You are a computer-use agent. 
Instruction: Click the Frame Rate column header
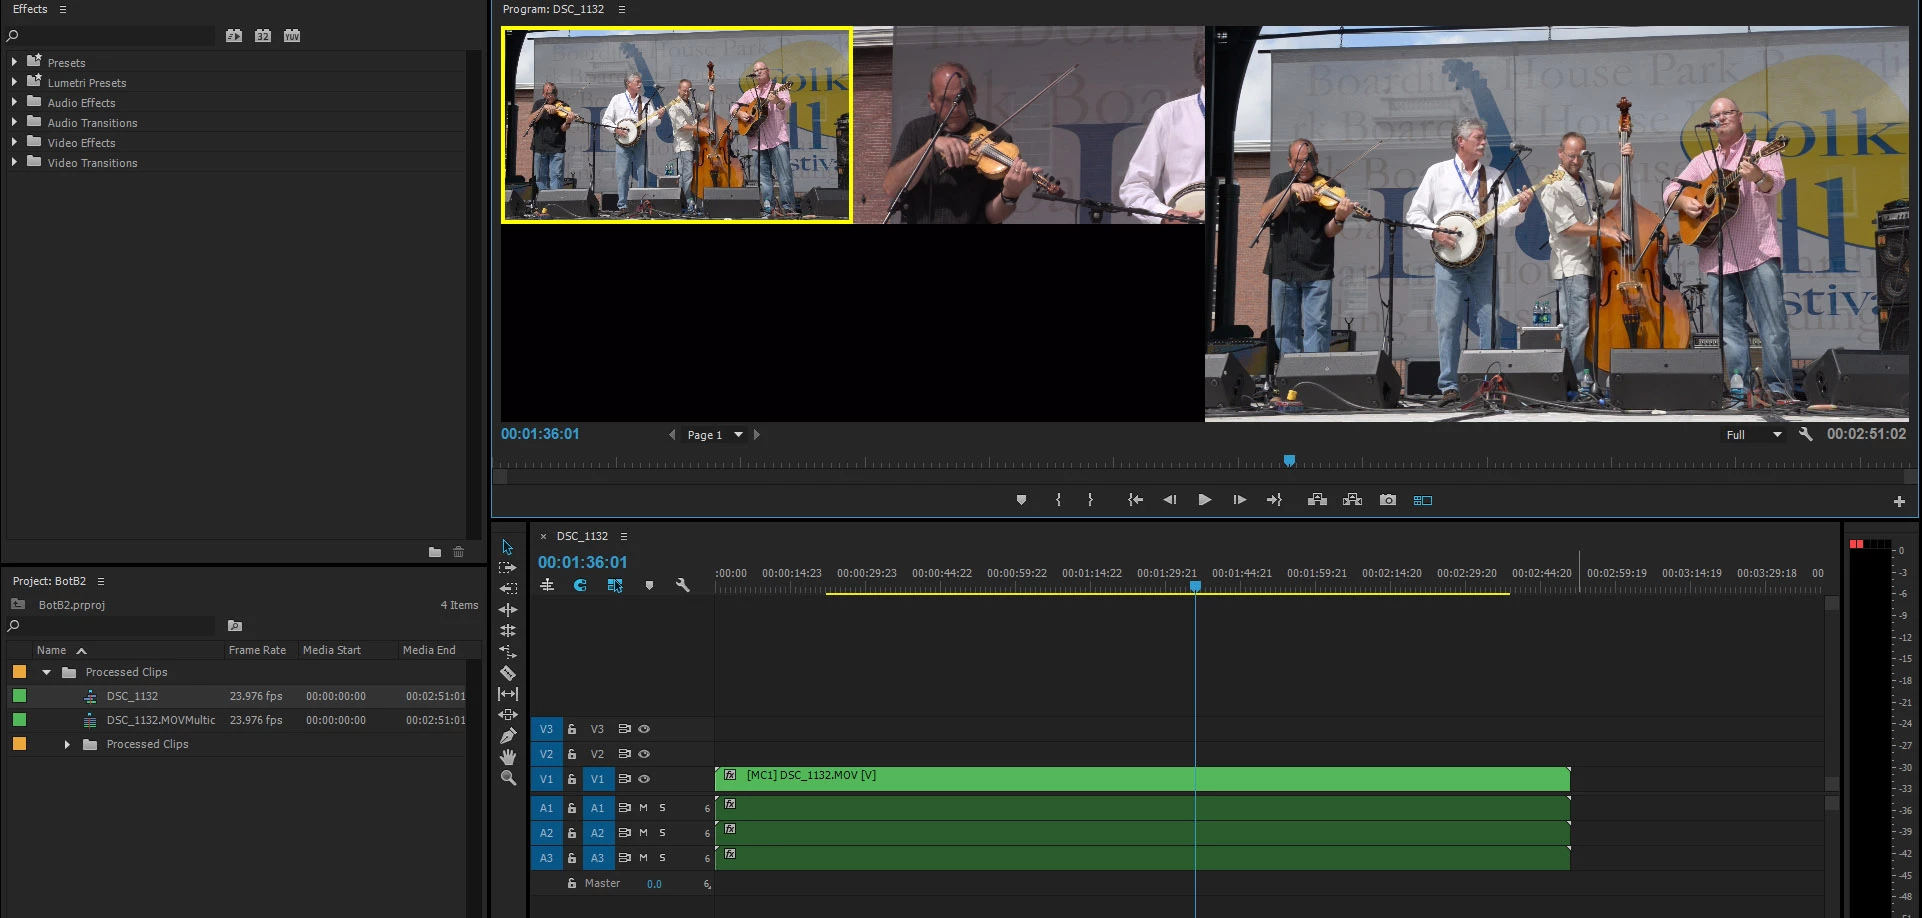257,650
